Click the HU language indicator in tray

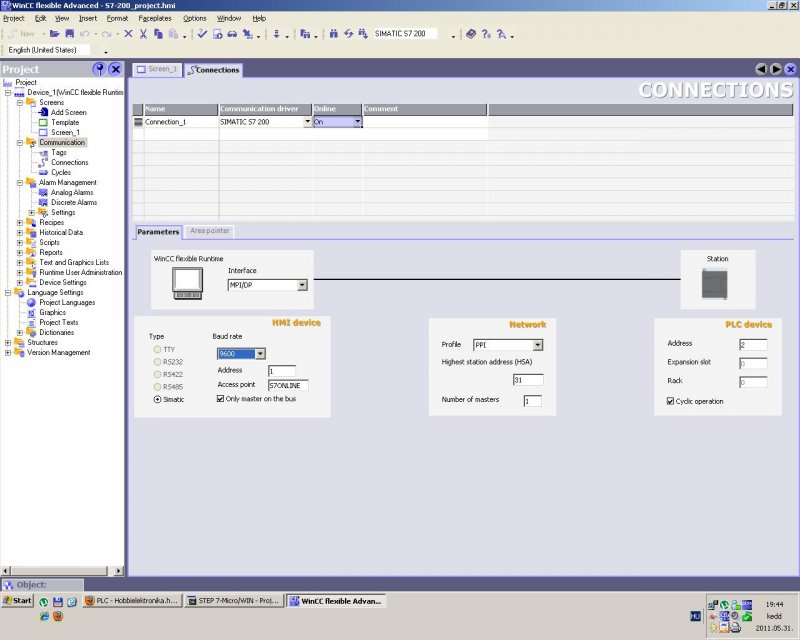pos(695,617)
